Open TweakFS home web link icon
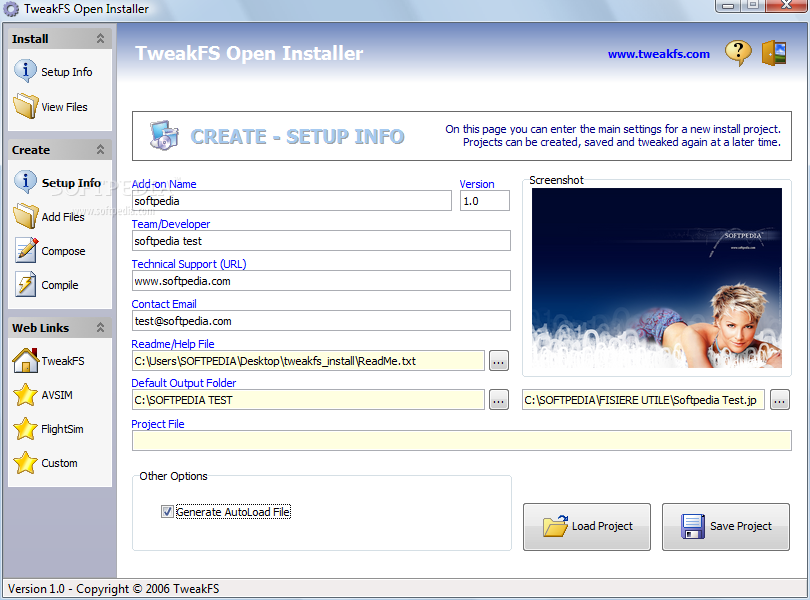The height and width of the screenshot is (600, 810). click(x=25, y=360)
